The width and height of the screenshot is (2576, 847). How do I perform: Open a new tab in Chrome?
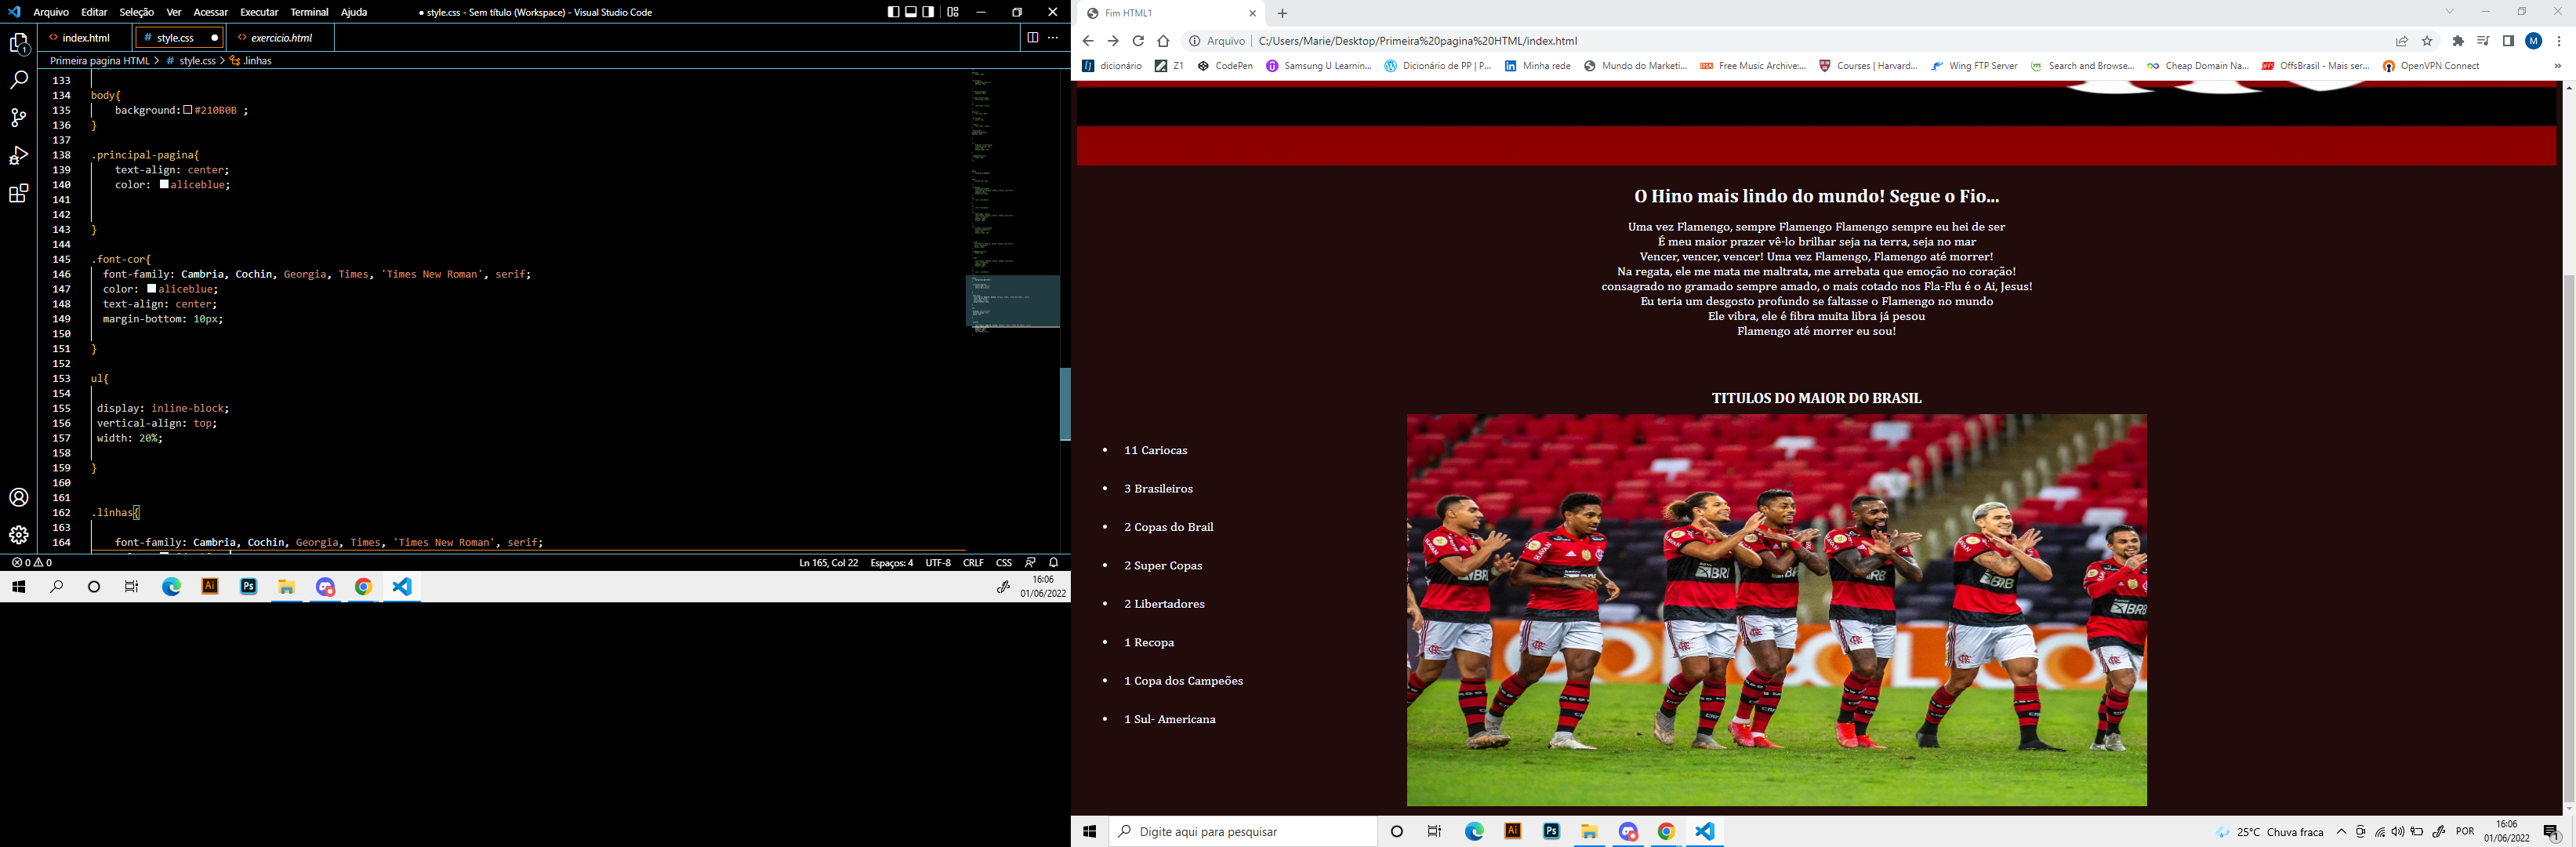1282,13
